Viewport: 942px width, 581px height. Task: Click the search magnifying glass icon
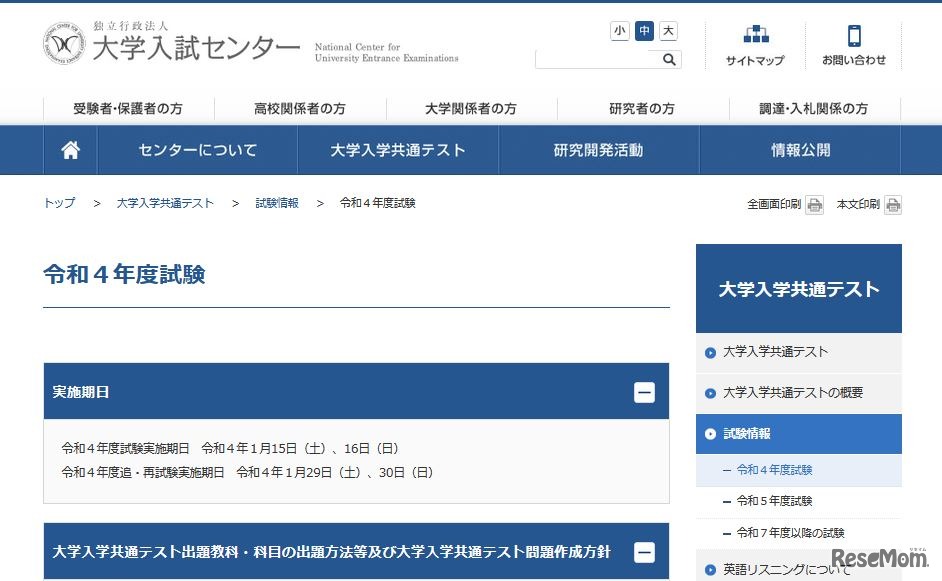click(x=668, y=60)
